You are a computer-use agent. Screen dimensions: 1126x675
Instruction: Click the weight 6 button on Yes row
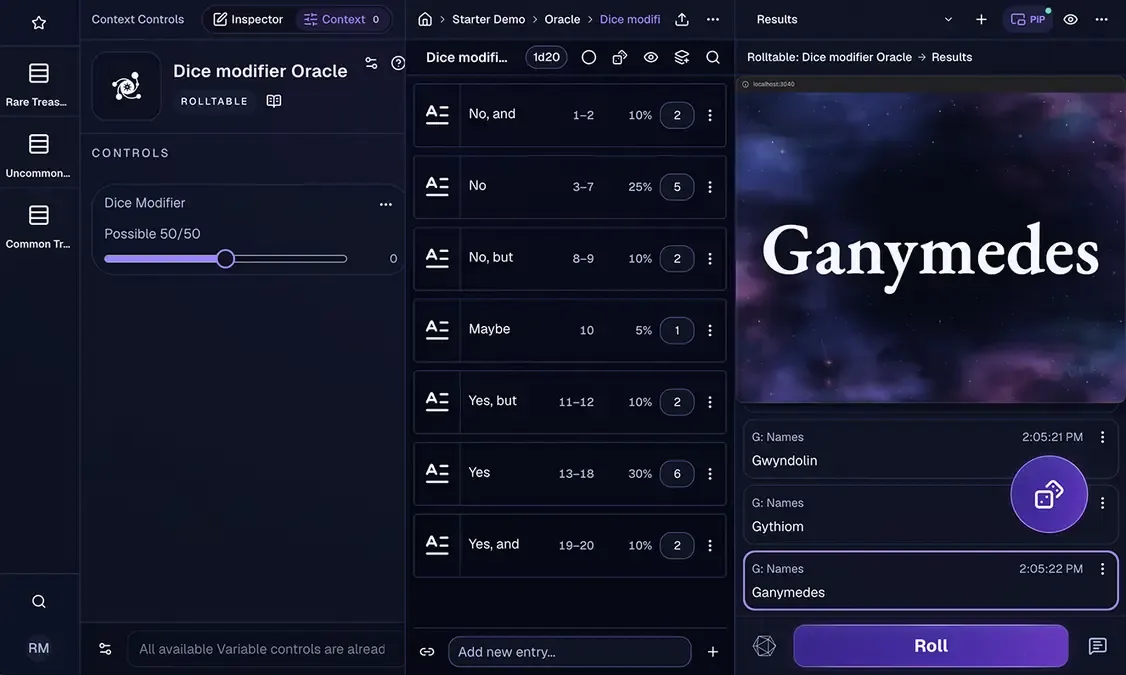tap(676, 474)
